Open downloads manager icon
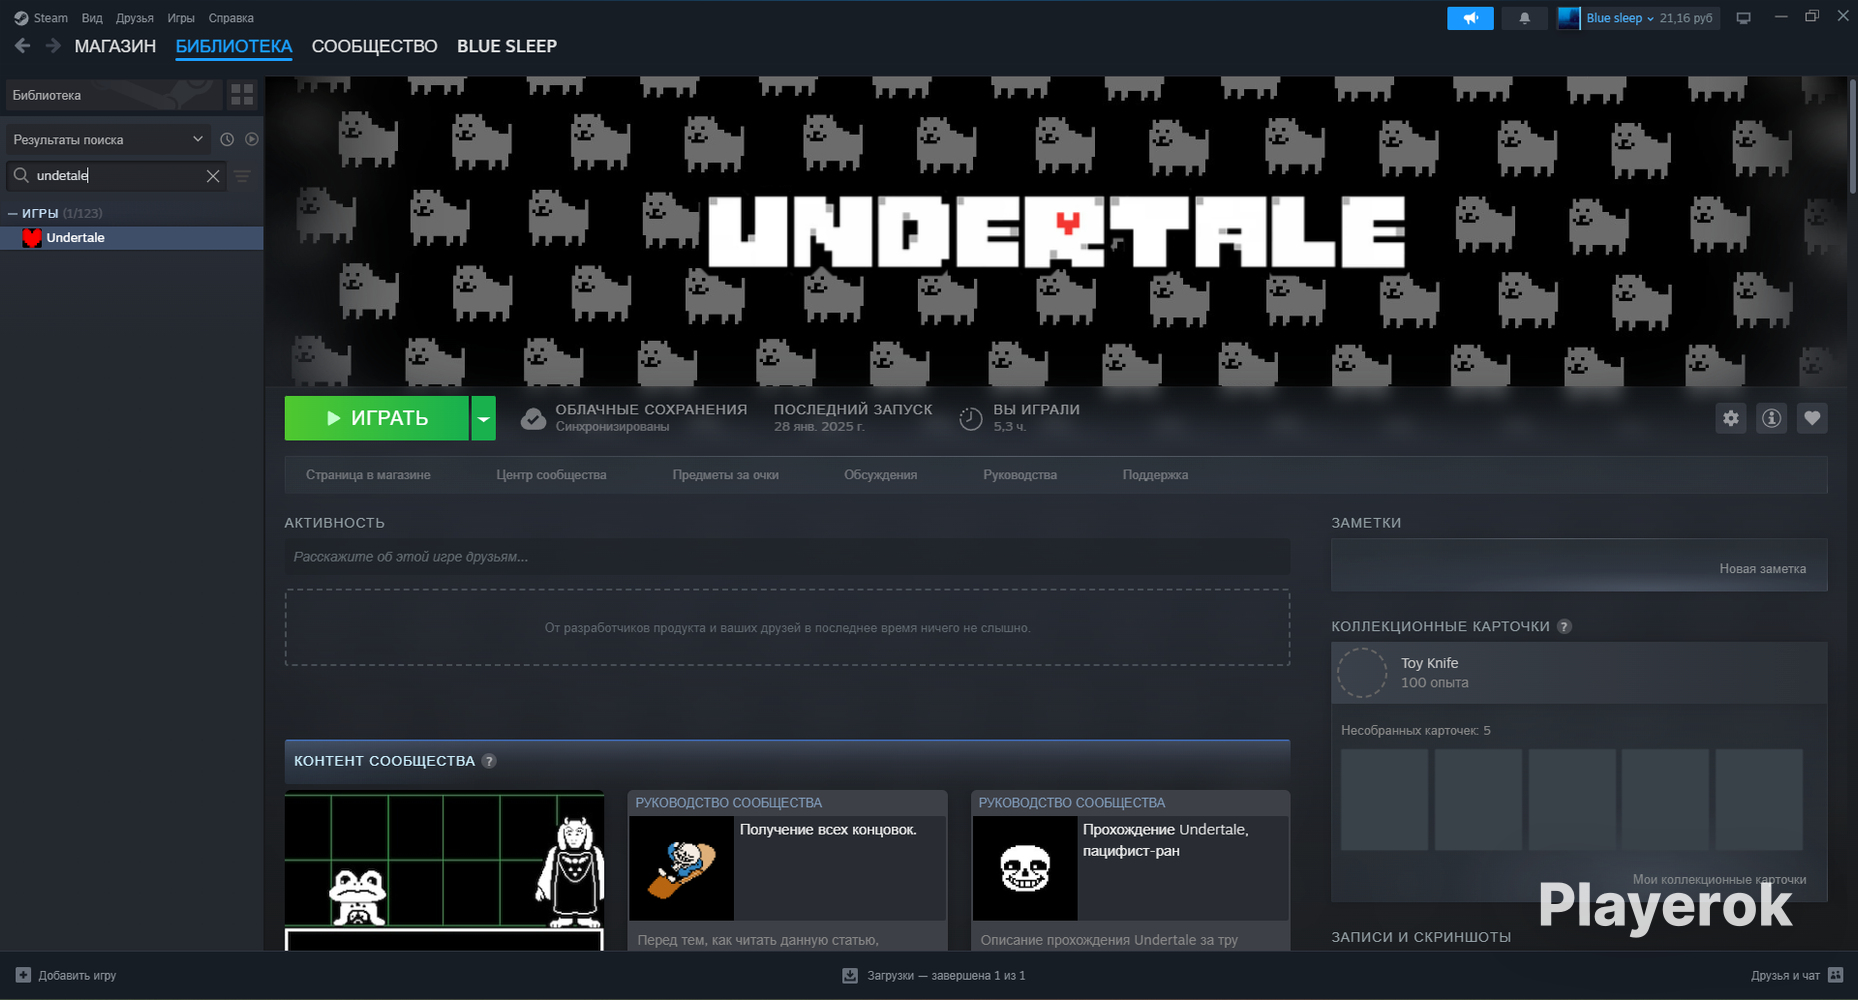 tap(850, 975)
